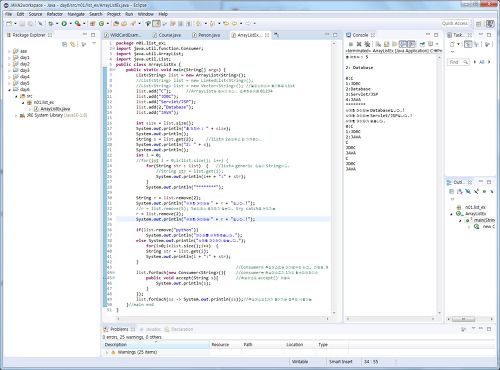Click magnifier icon in Task List Find box
Screen dimensions: 500x370
pos(465,62)
